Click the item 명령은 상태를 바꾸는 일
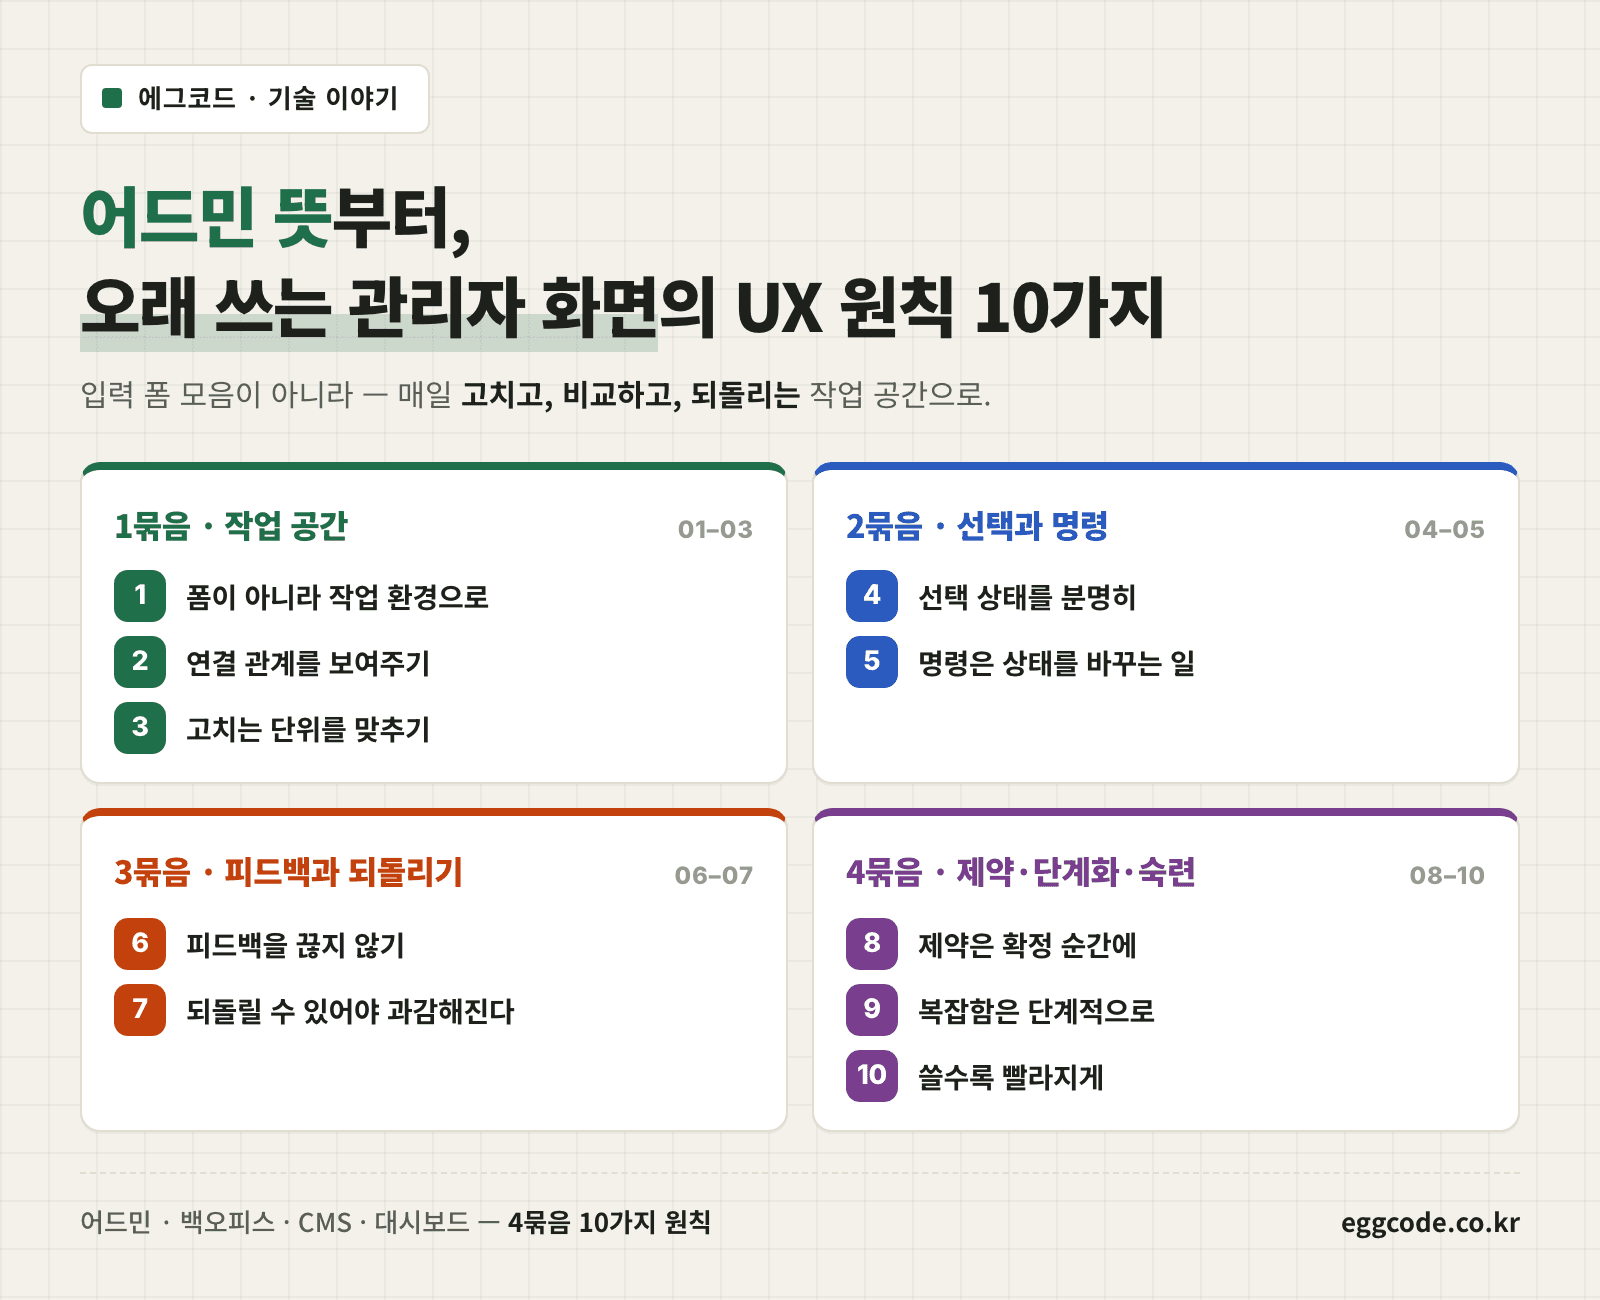1600x1300 pixels. pos(1057,663)
